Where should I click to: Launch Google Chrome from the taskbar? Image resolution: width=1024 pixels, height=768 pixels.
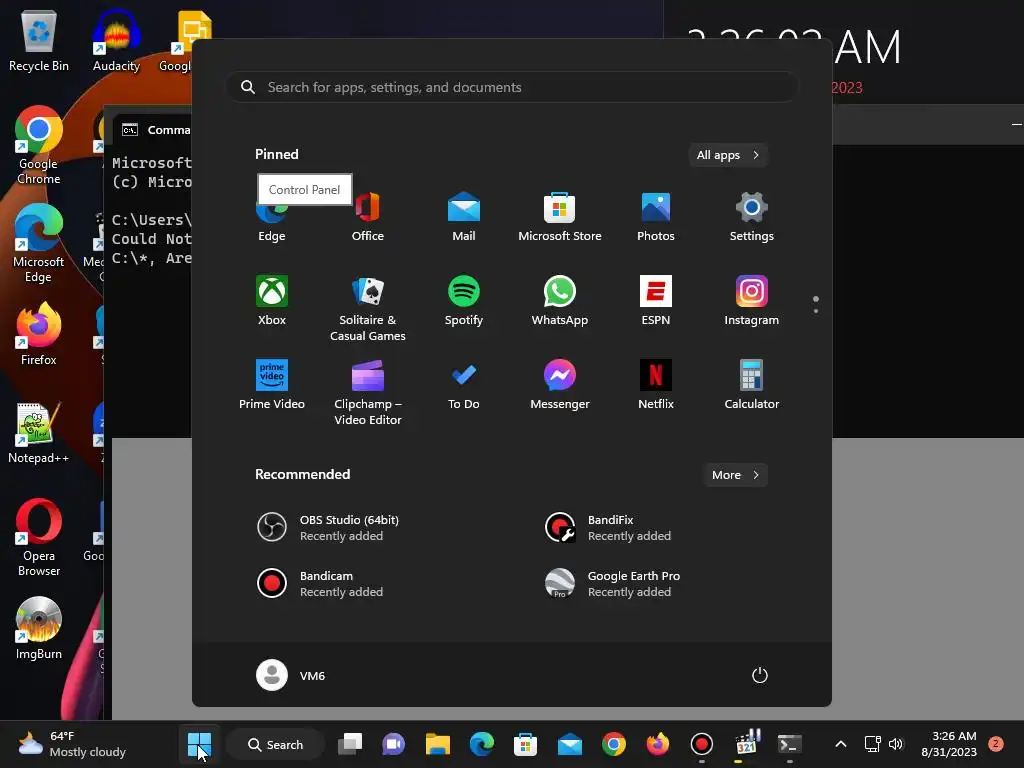614,744
